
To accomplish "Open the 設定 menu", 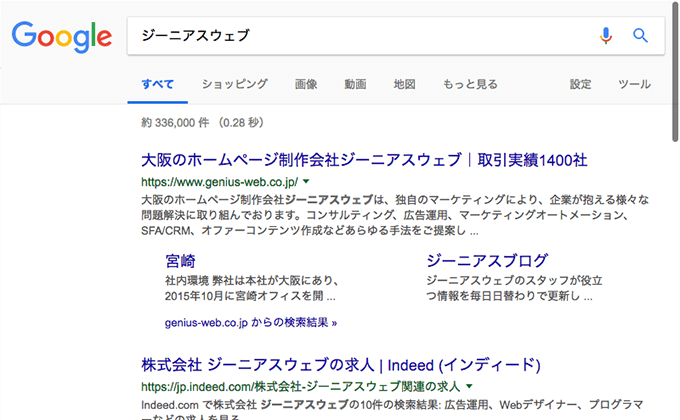I will (580, 84).
